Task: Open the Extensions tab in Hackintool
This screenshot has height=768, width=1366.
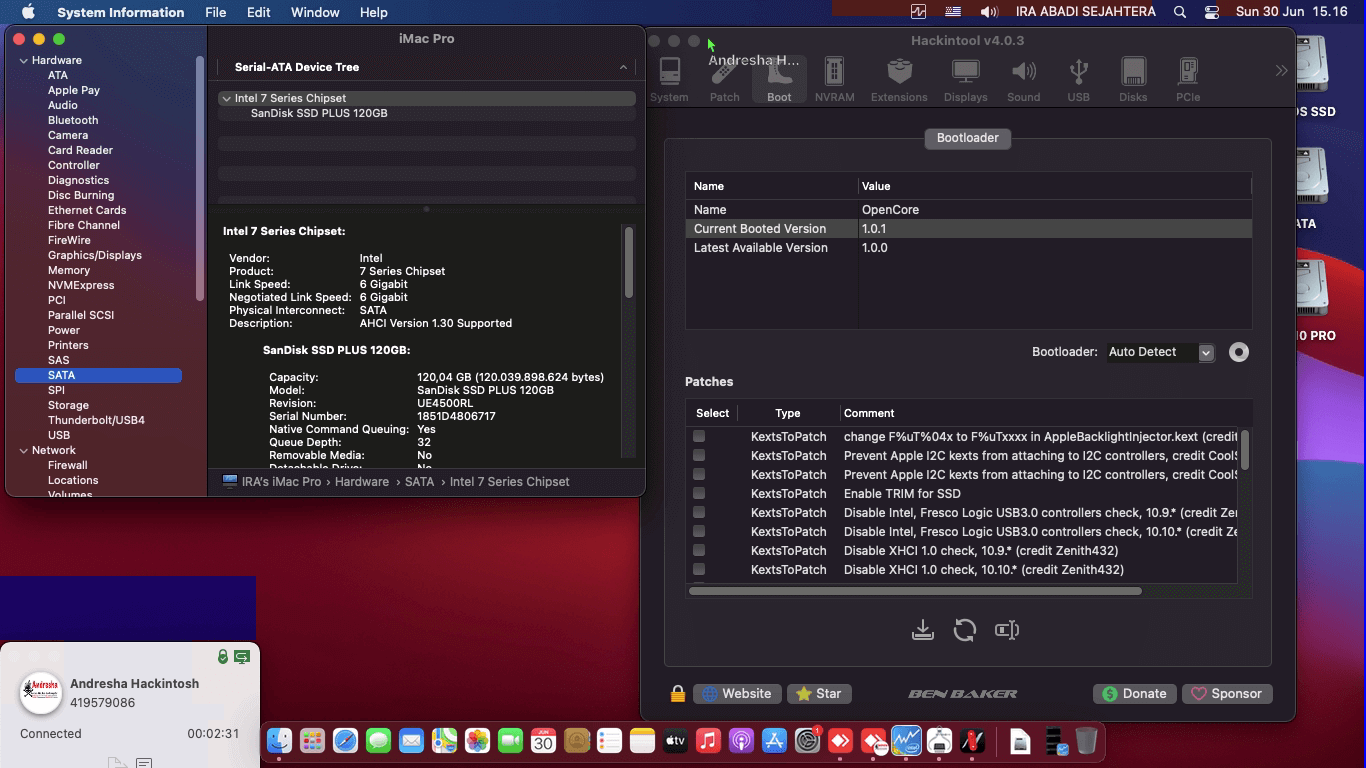Action: point(899,80)
